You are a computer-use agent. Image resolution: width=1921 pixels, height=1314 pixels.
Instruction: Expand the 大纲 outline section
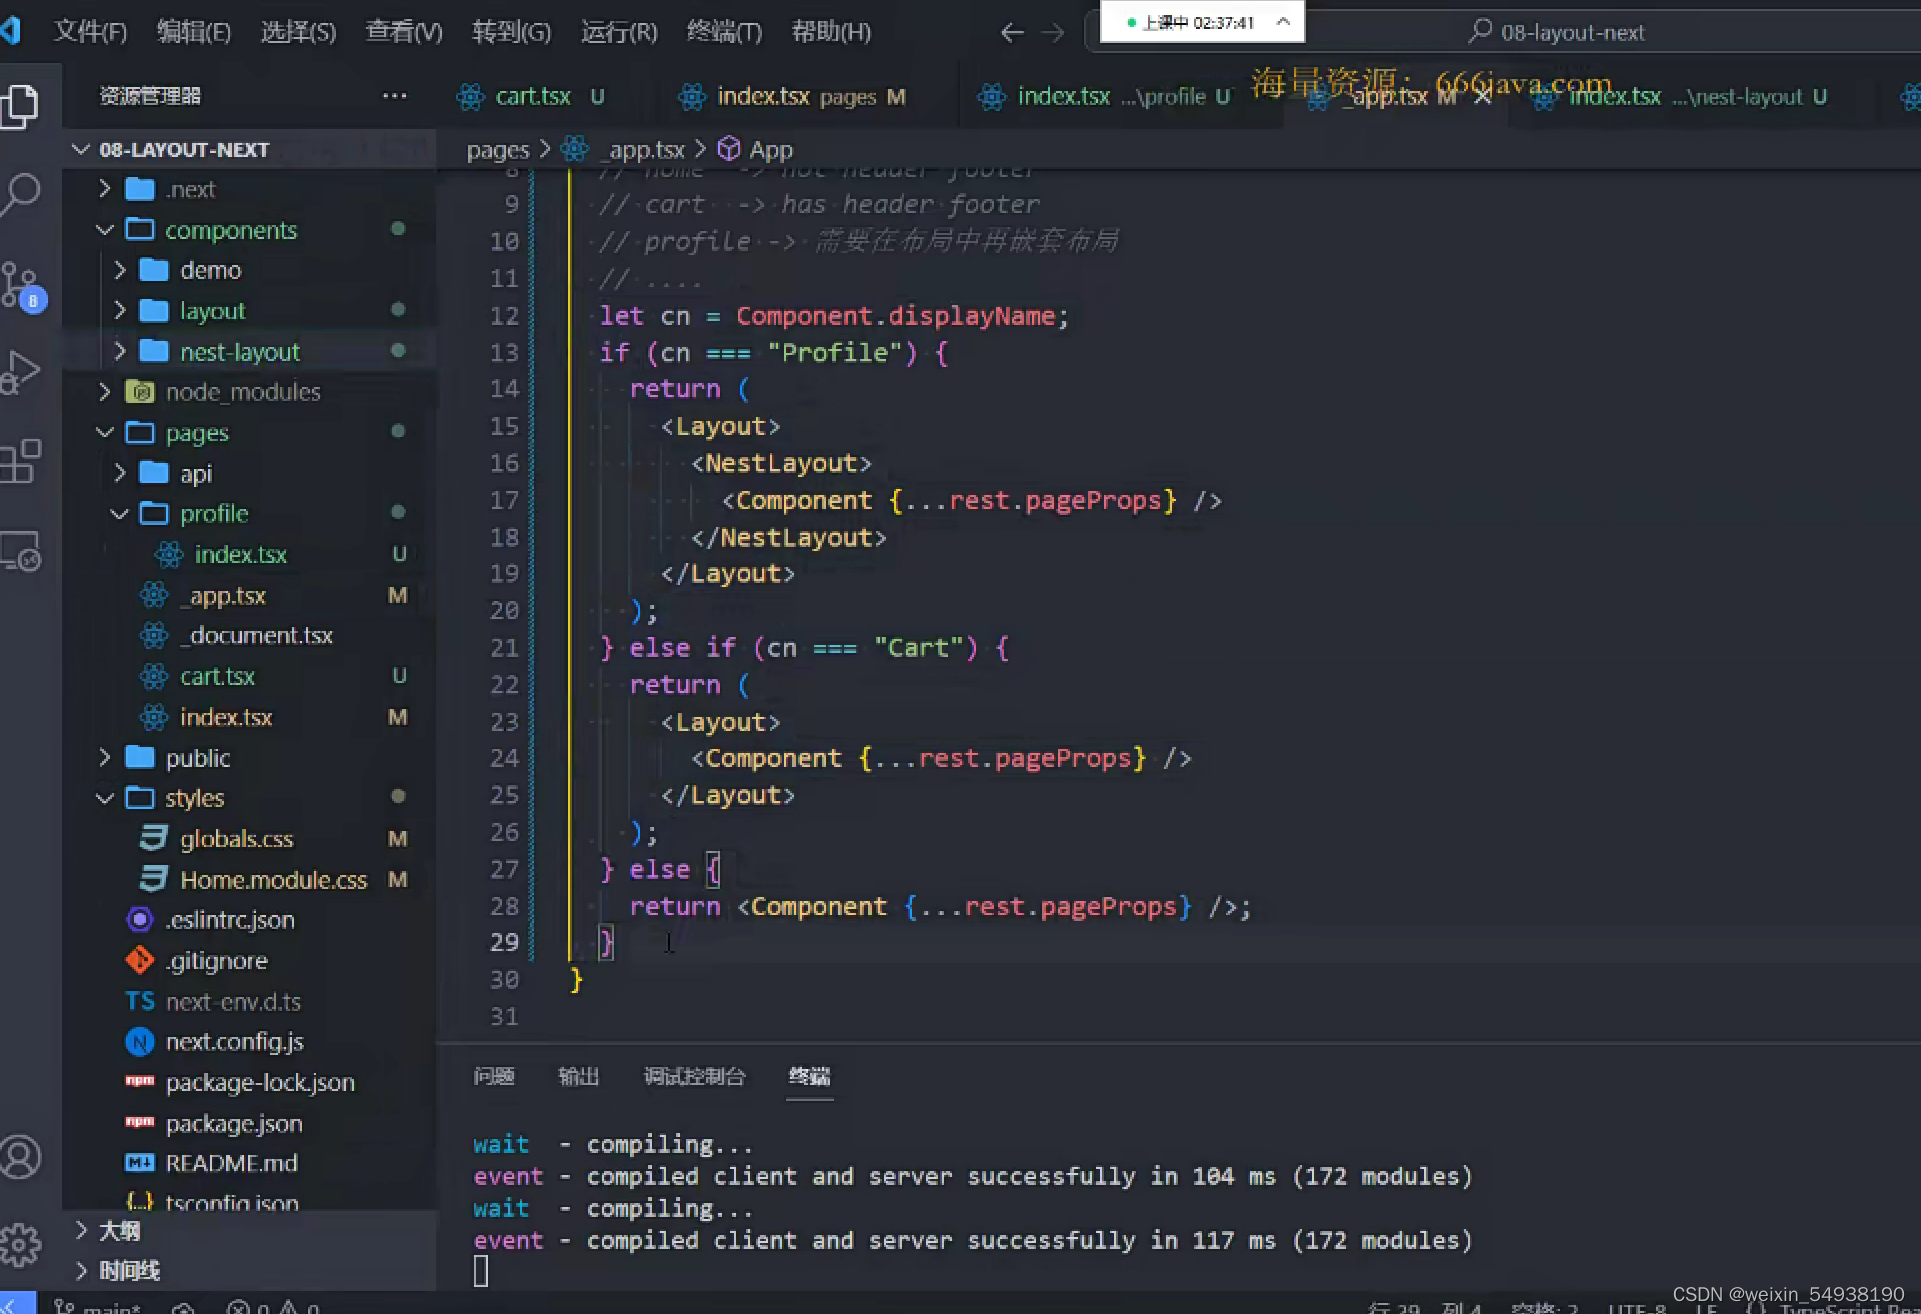click(81, 1230)
